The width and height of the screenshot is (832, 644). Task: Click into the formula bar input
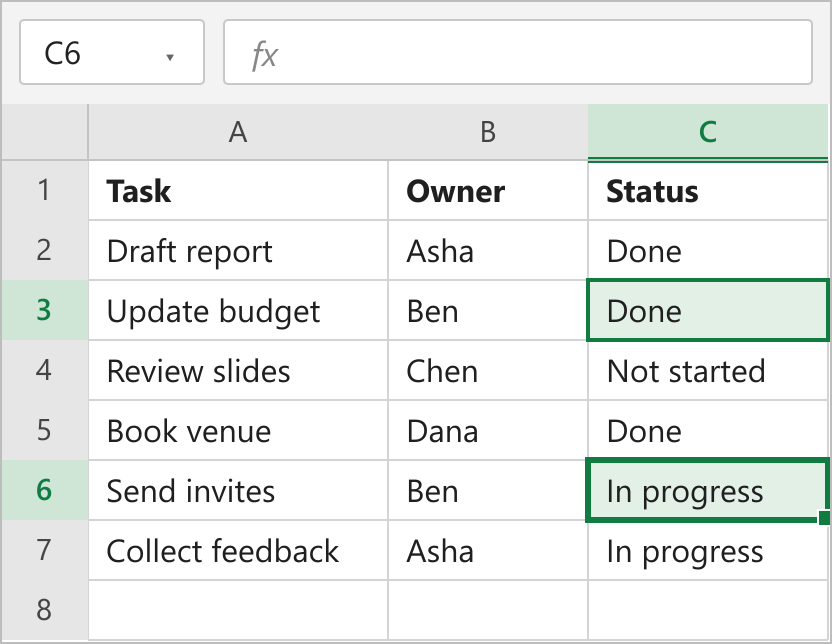[518, 52]
